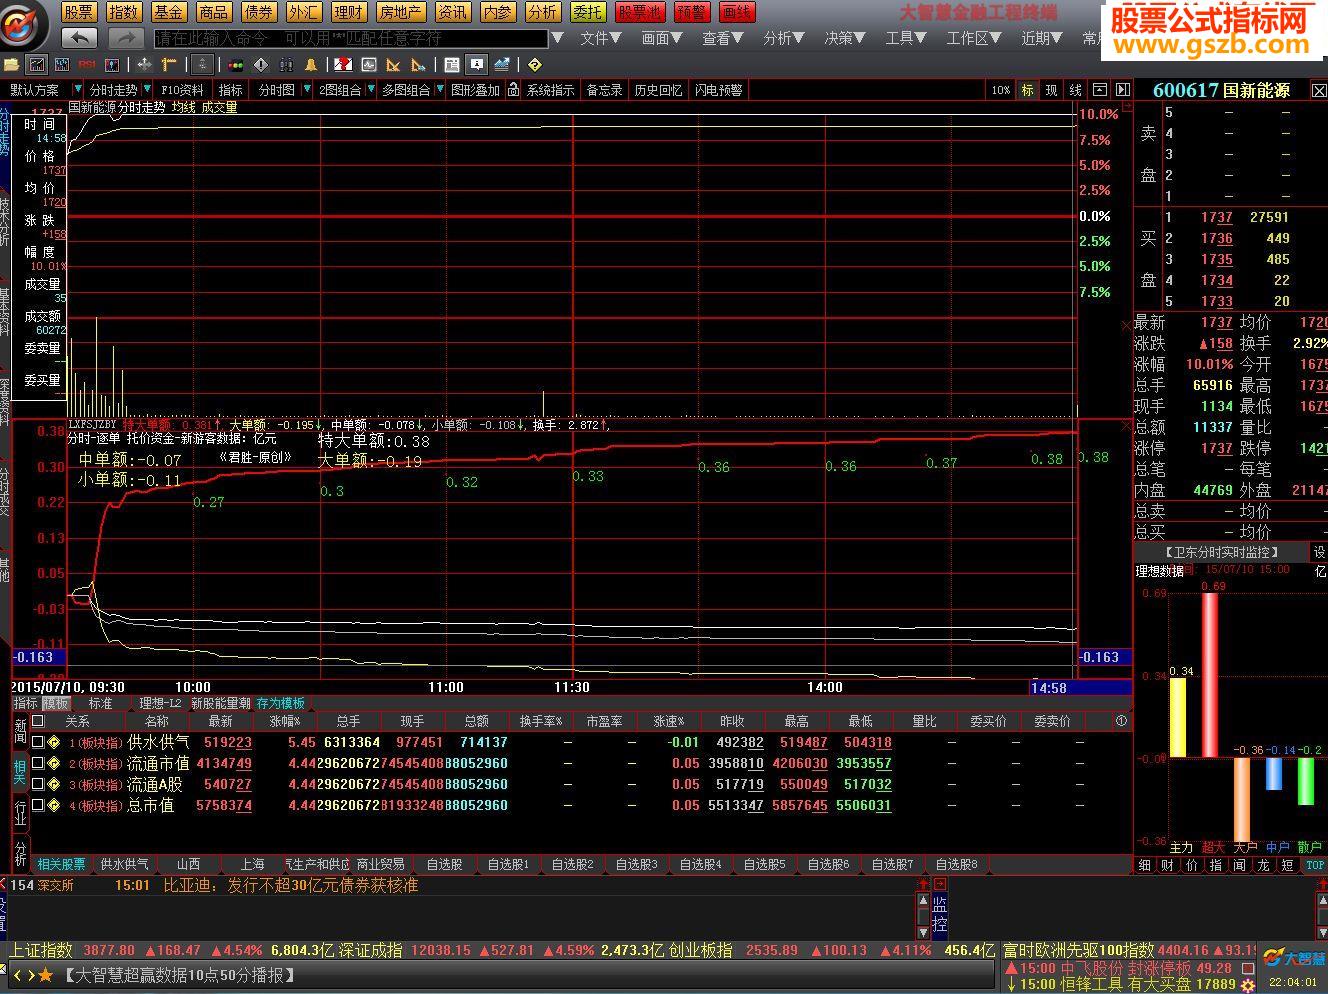Click the yellow diamond icon in 供水供气 row

click(55, 742)
